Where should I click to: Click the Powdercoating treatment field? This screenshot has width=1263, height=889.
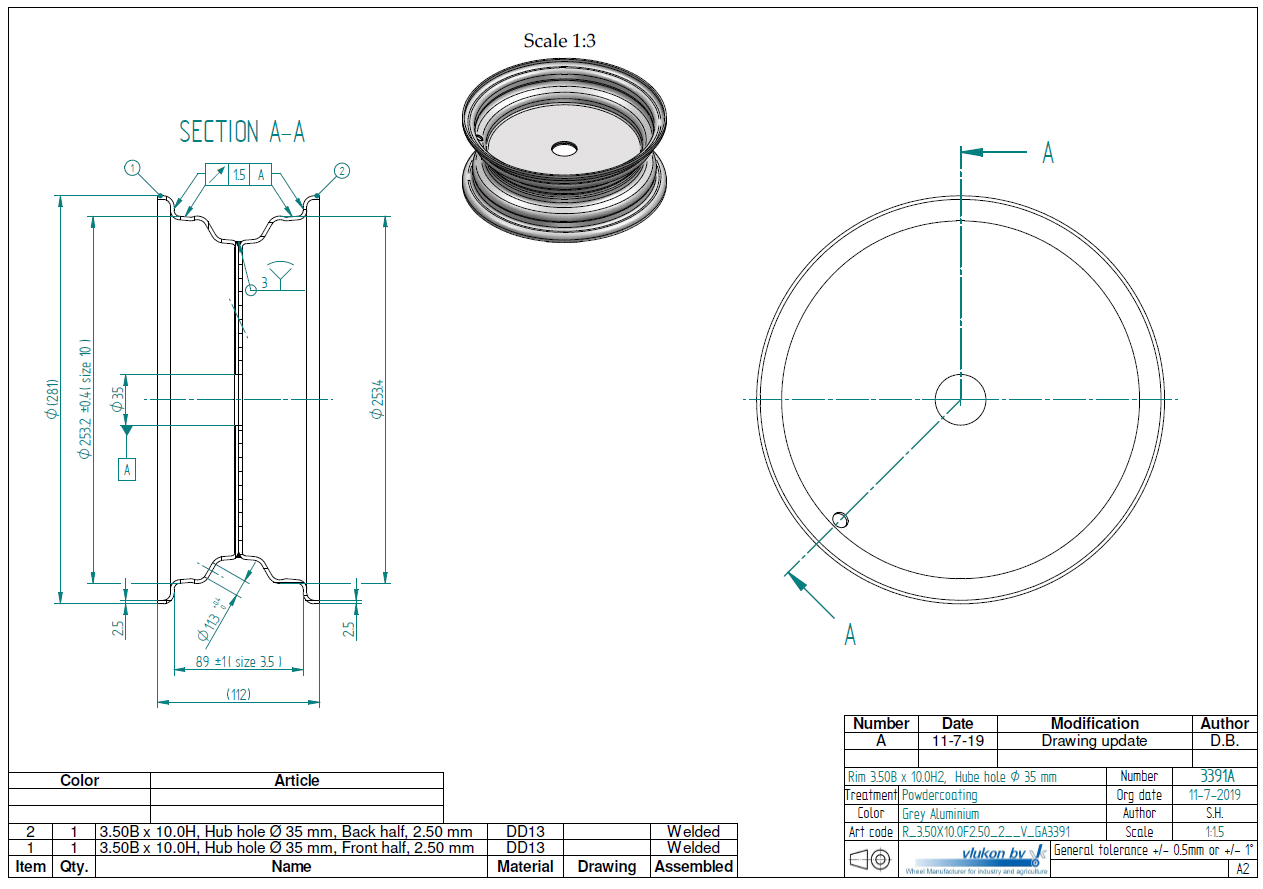coord(938,795)
